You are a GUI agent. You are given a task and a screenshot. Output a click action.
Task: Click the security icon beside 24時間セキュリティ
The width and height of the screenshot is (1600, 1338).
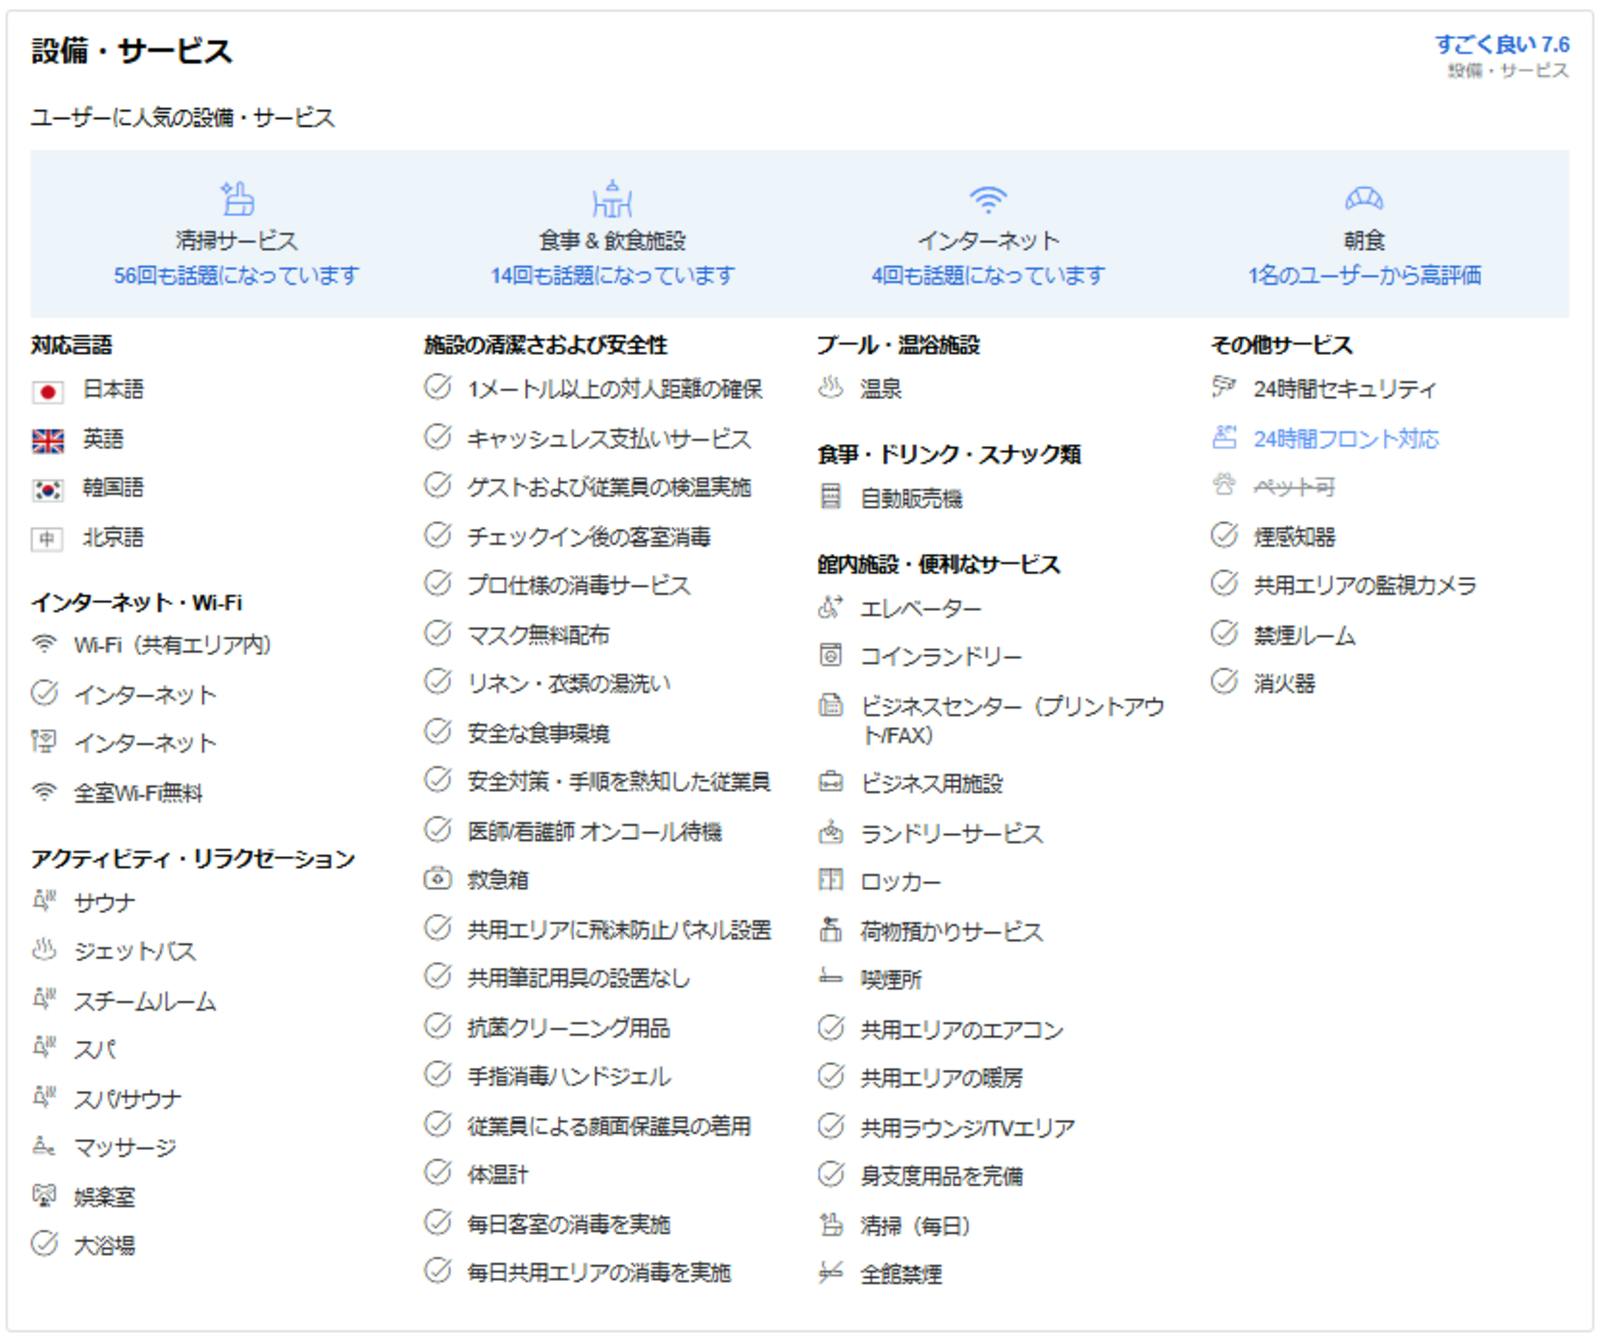[x=1224, y=387]
